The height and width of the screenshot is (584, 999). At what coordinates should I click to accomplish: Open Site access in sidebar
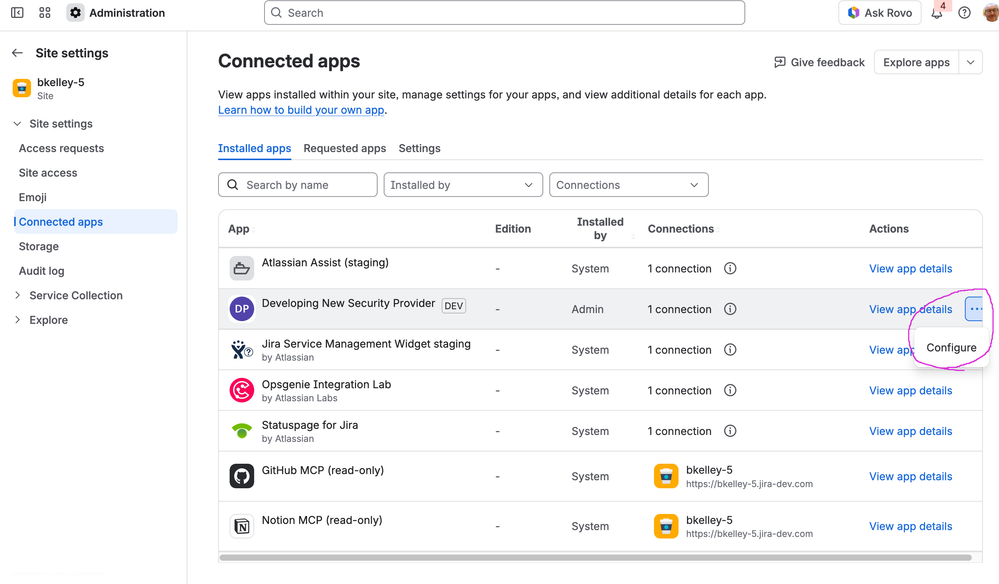48,173
